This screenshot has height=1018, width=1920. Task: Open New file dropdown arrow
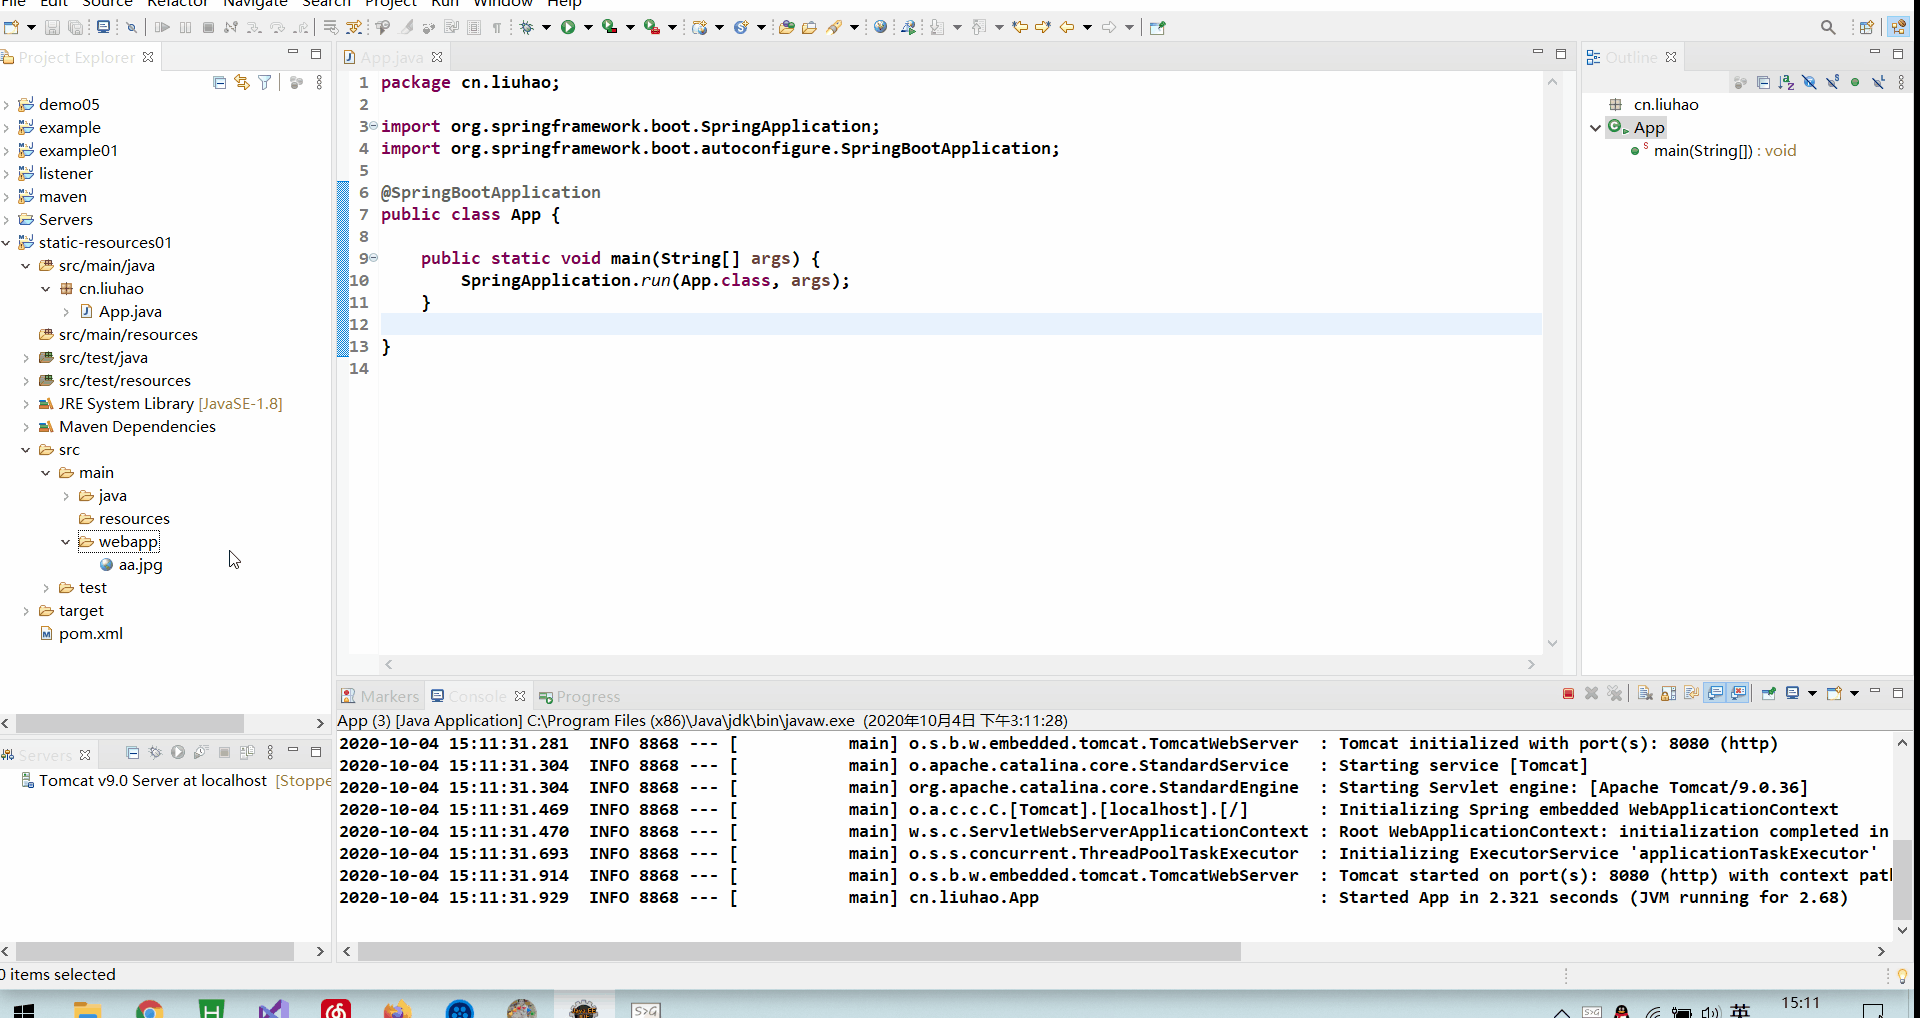(x=31, y=27)
